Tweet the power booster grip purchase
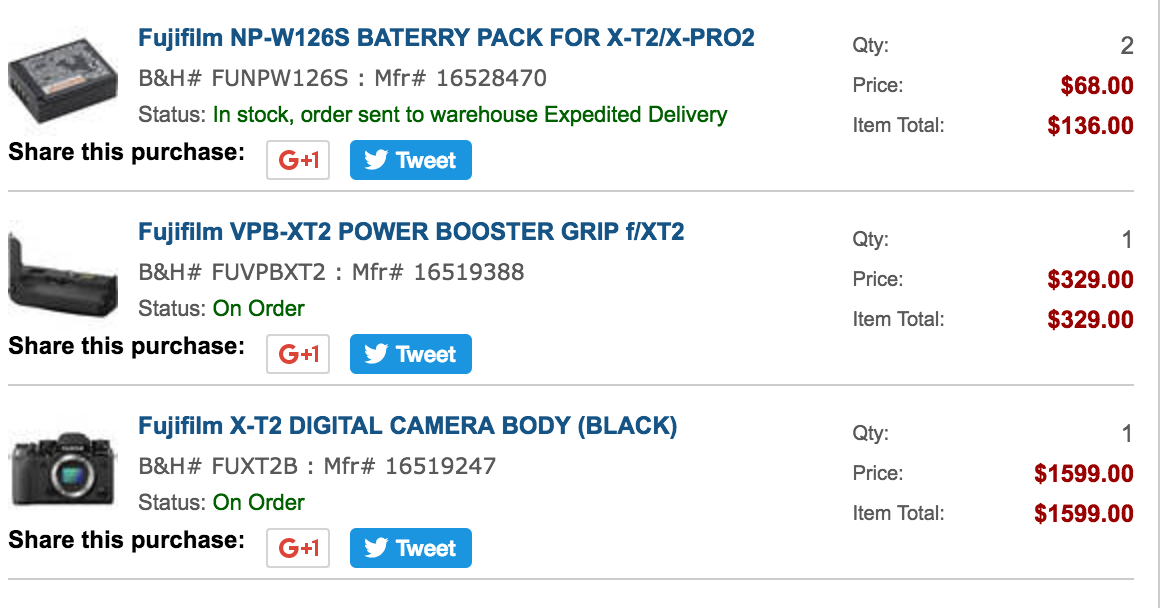1176x608 pixels. click(410, 355)
